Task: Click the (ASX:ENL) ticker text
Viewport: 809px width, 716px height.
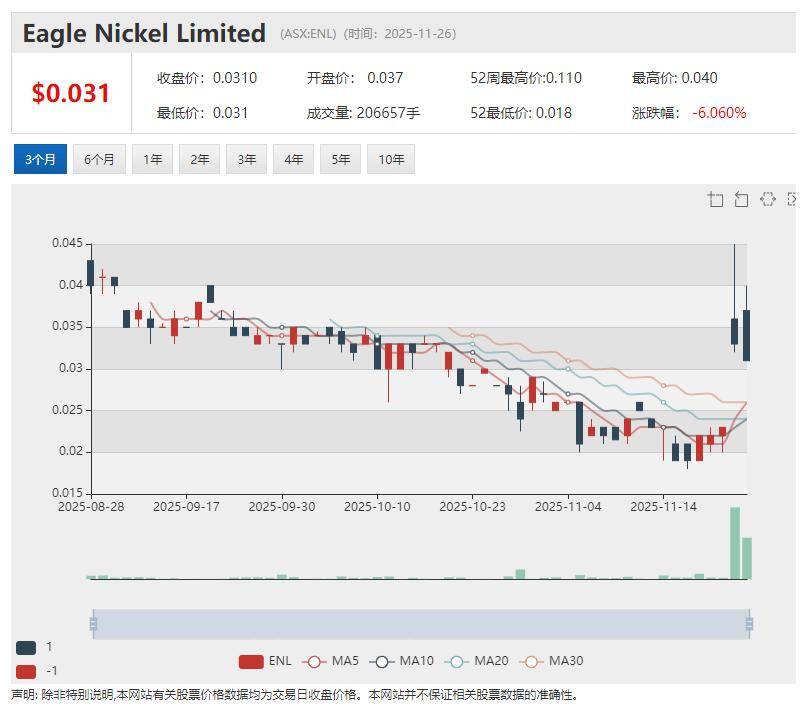Action: [308, 34]
